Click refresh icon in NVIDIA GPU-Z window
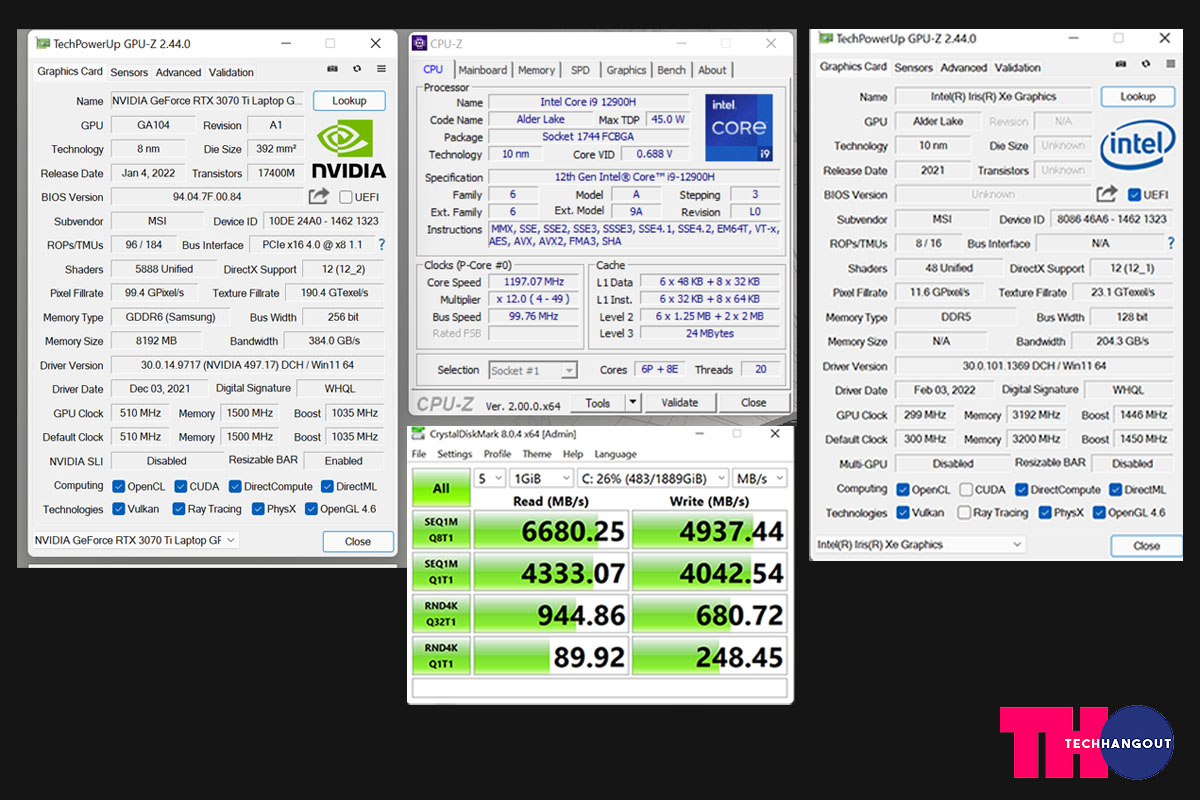1200x800 pixels. pos(357,70)
